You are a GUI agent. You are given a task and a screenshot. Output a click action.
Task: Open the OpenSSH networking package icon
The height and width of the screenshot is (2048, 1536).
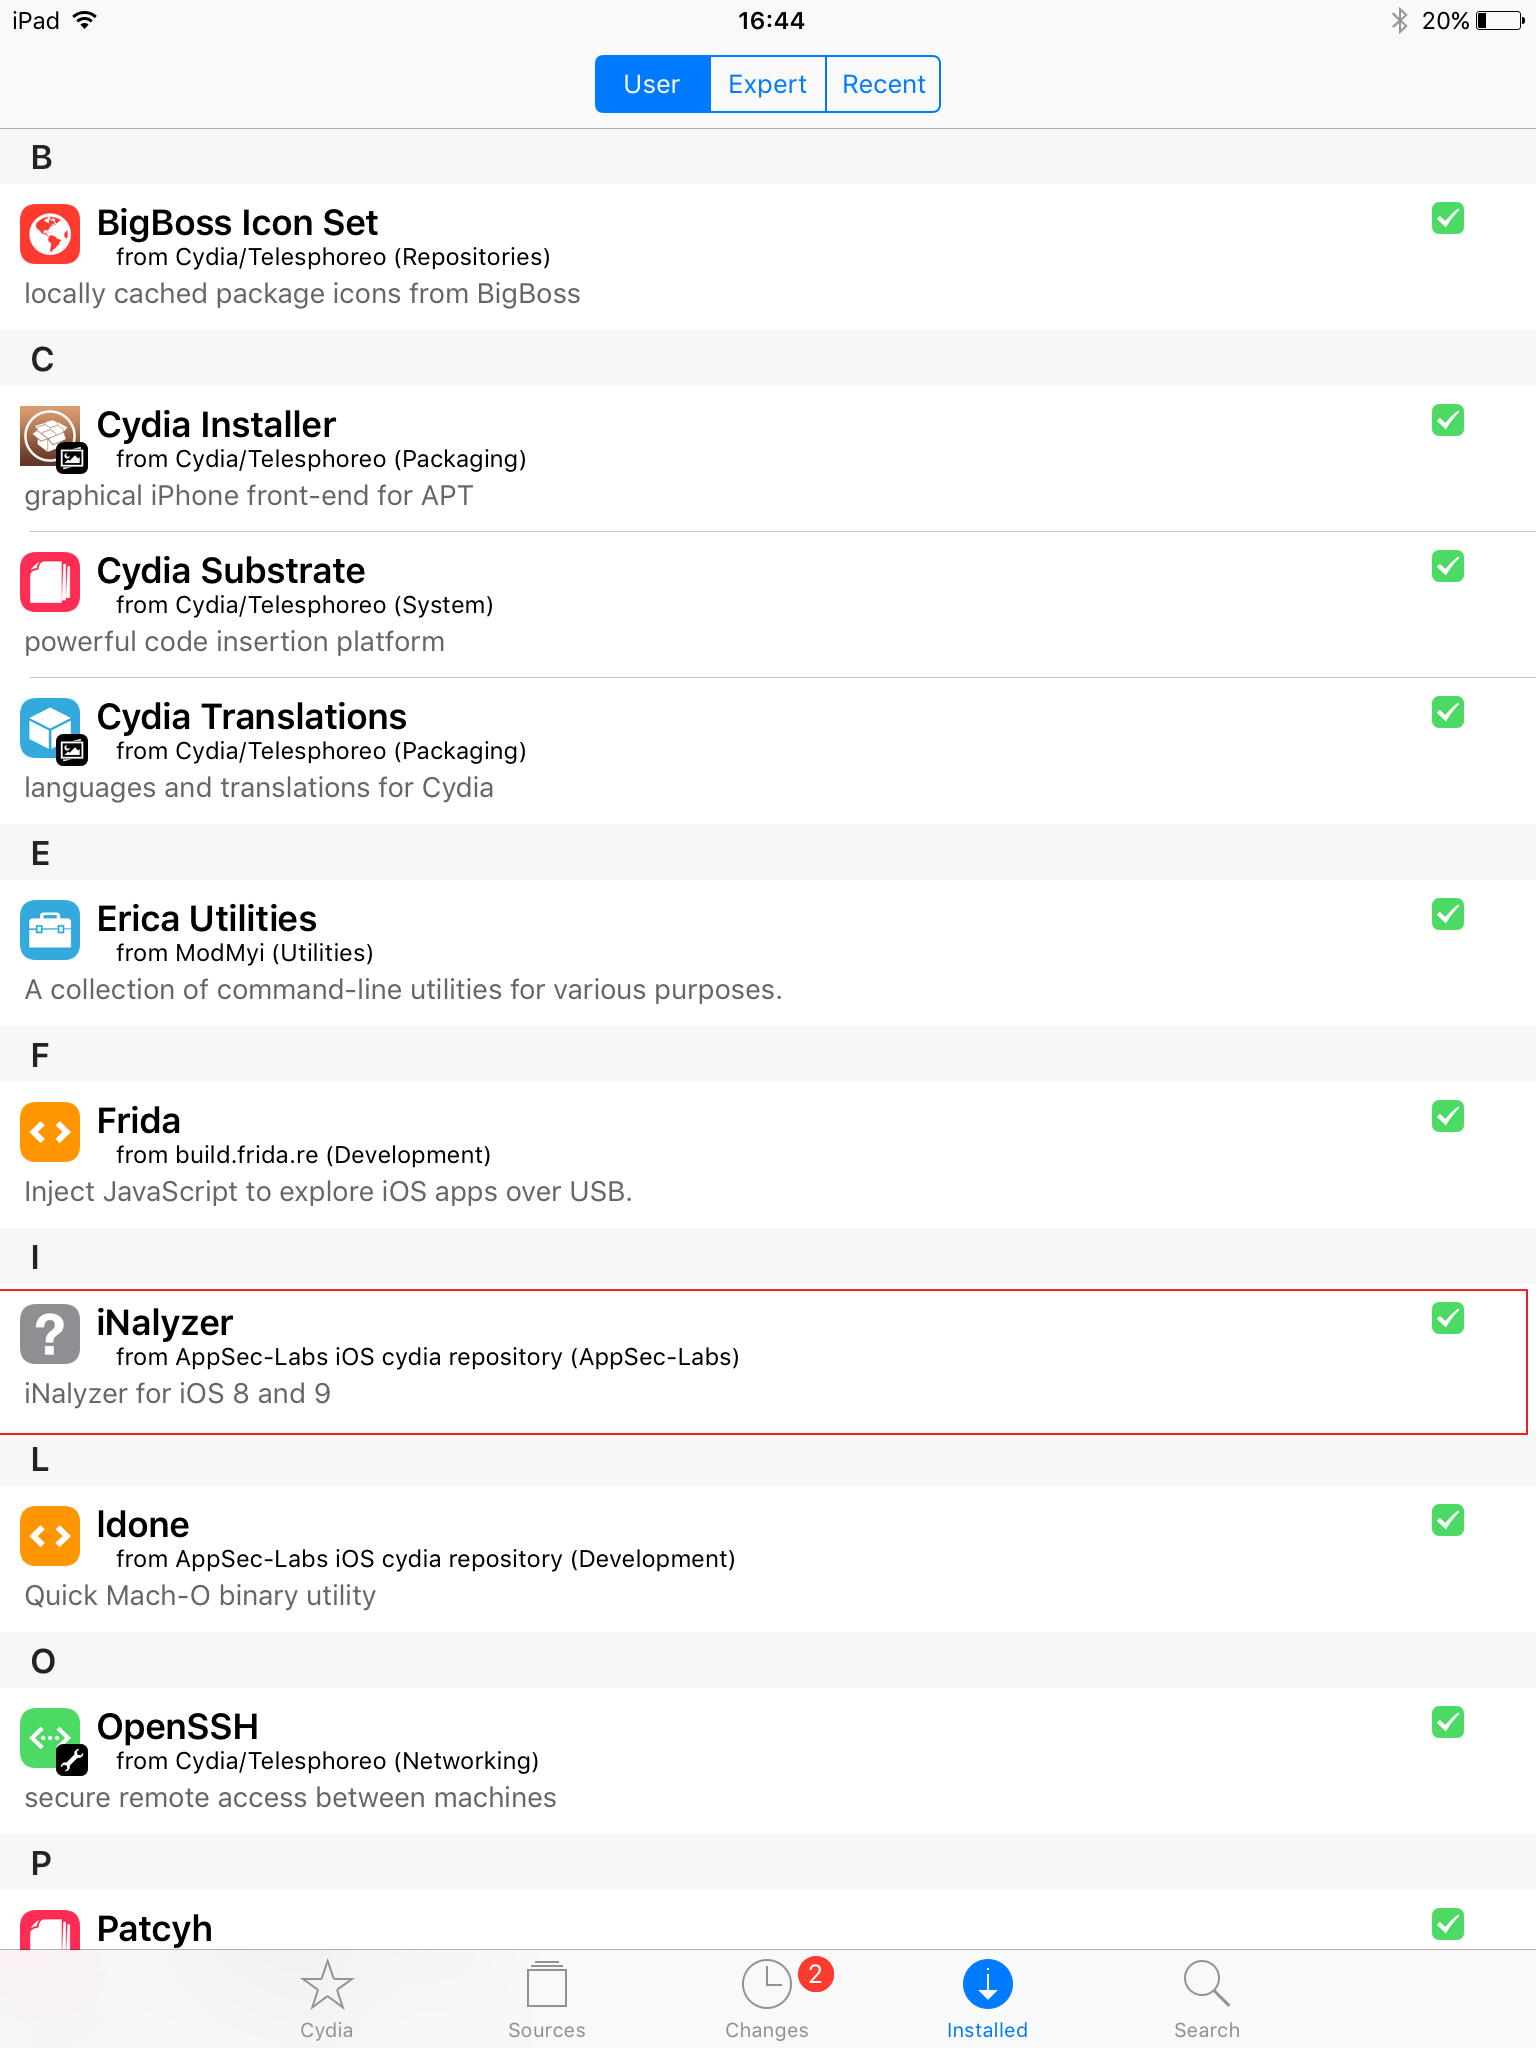pos(49,1738)
